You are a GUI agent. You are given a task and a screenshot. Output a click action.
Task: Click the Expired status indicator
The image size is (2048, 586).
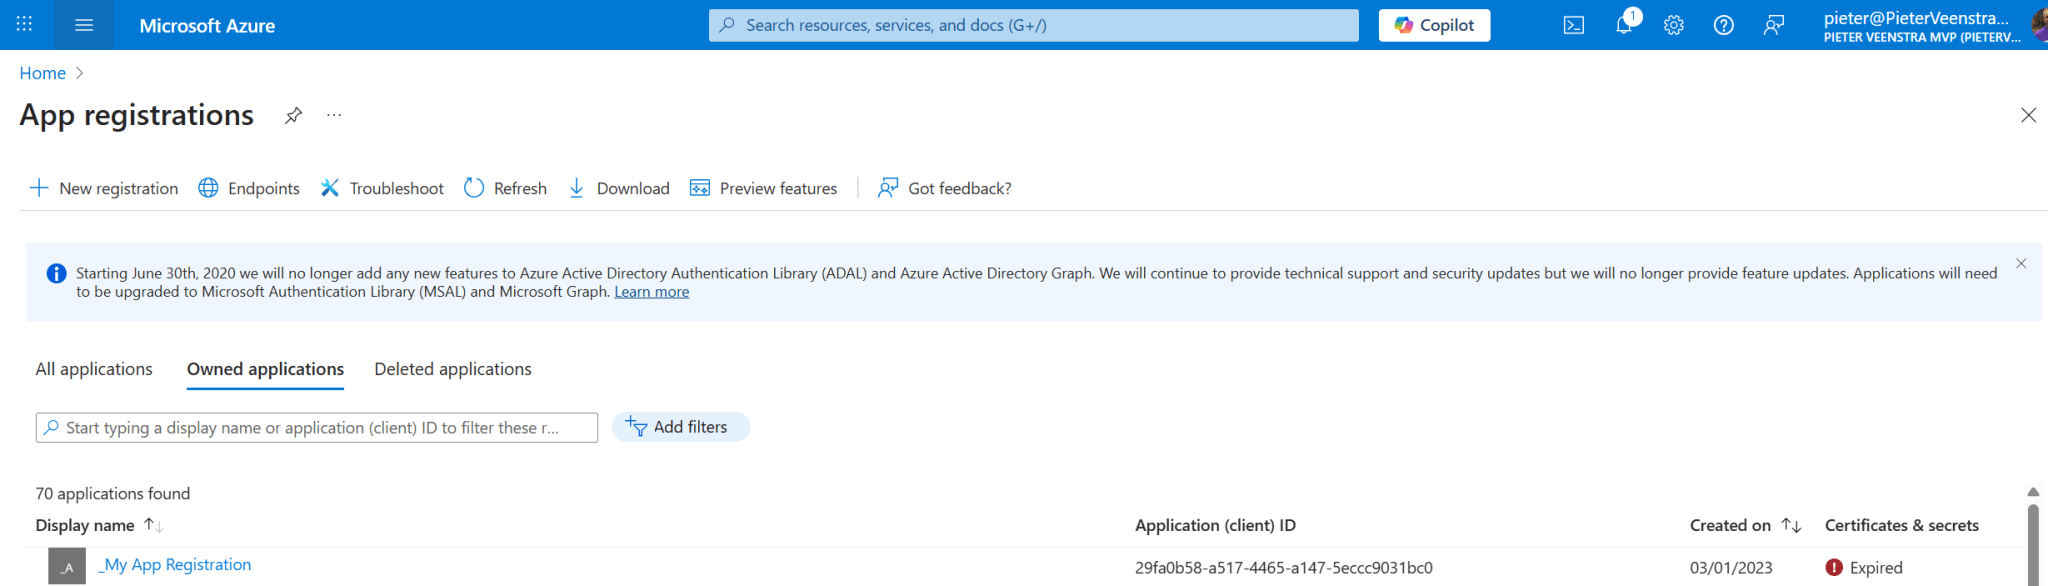click(x=1864, y=568)
